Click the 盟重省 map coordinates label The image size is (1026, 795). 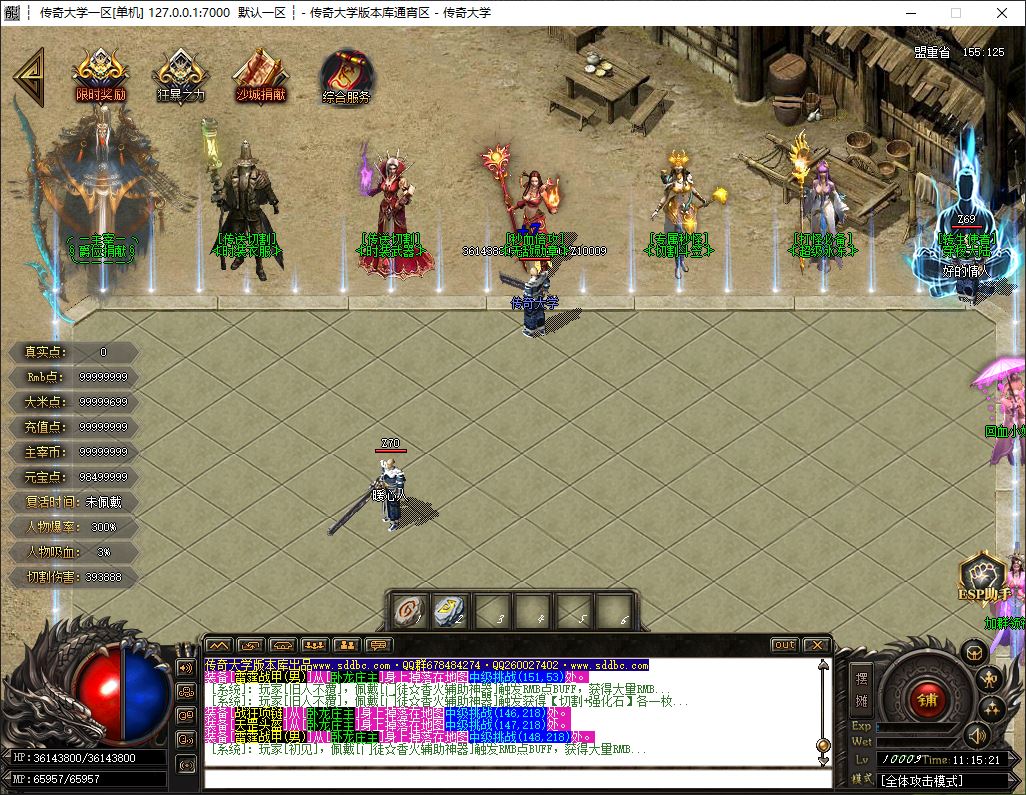[x=959, y=52]
